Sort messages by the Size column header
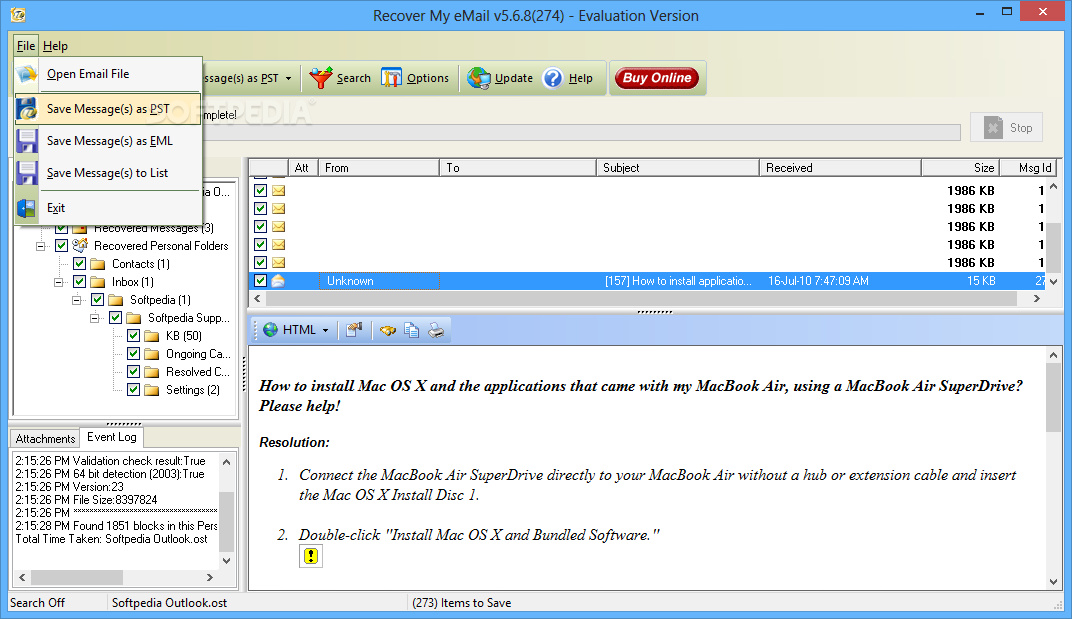The image size is (1072, 619). pos(961,168)
